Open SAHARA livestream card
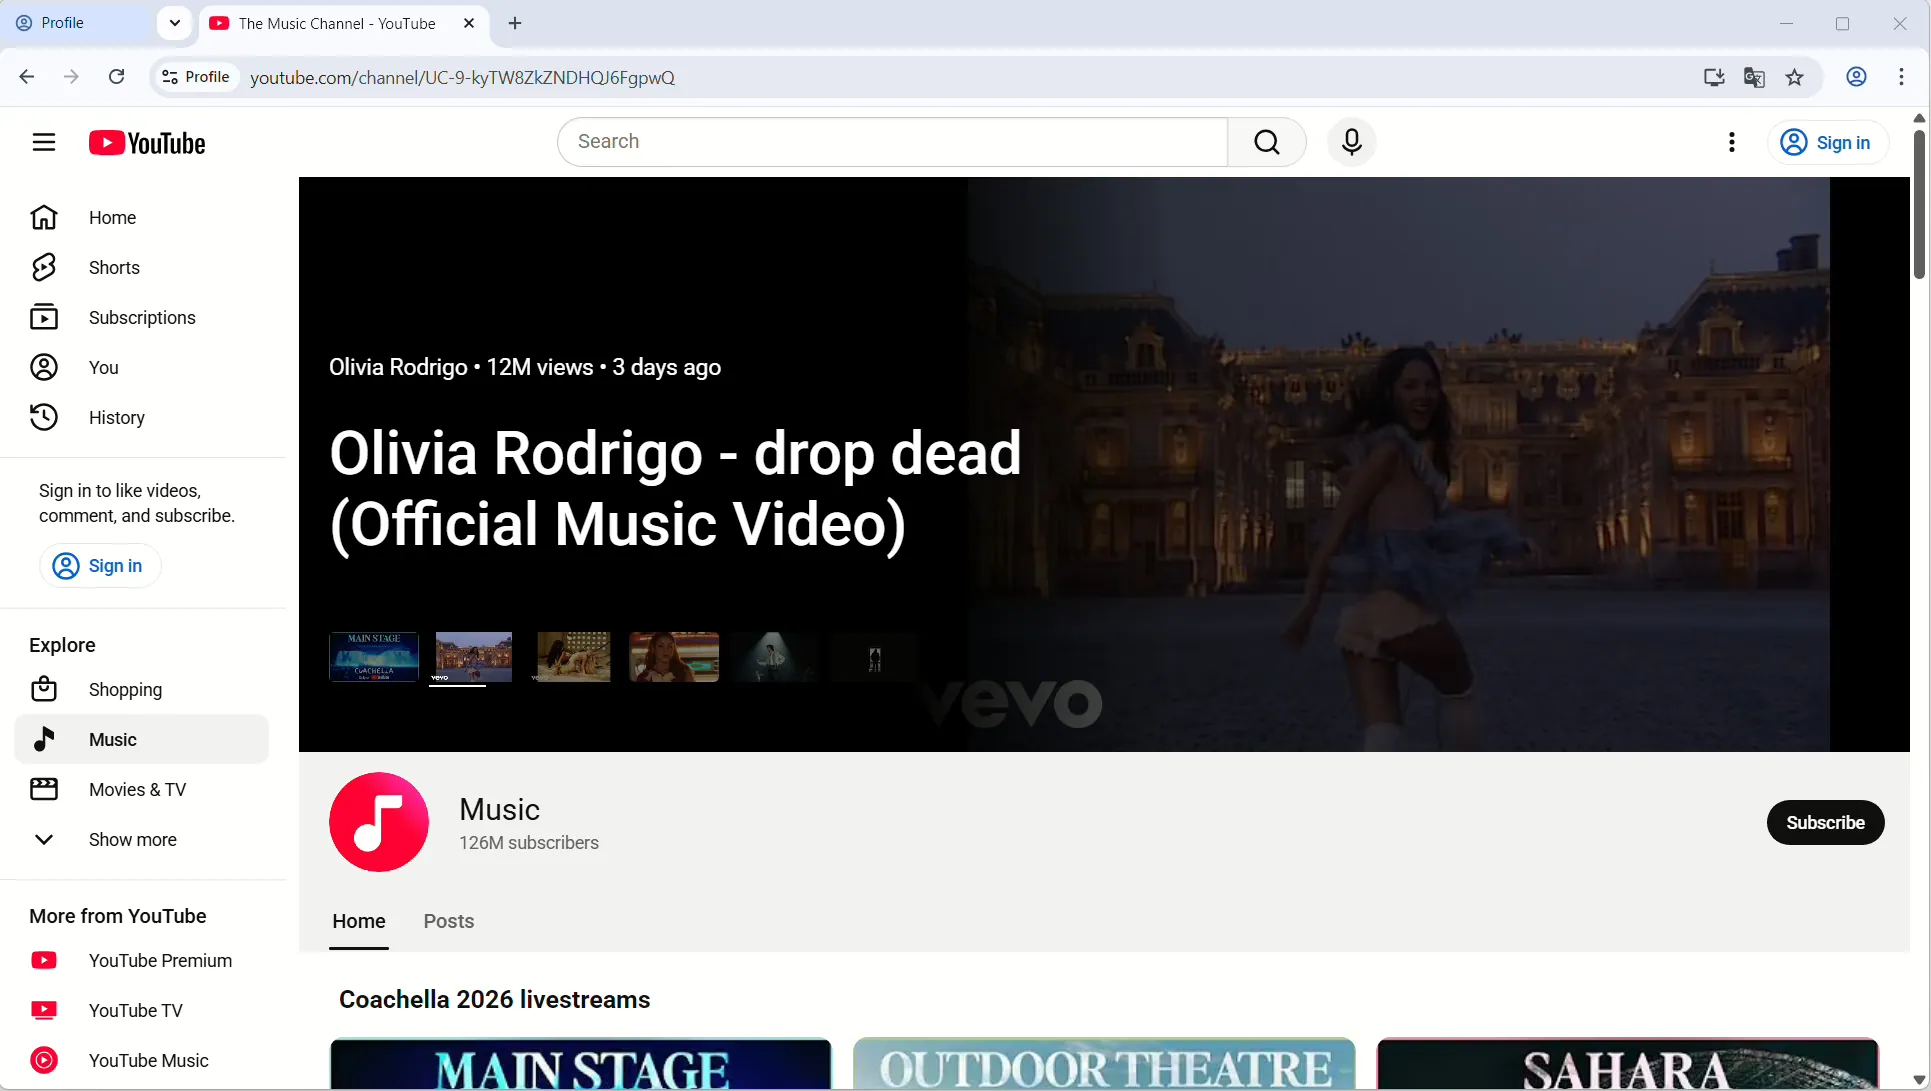Image resolution: width=1931 pixels, height=1091 pixels. [x=1627, y=1064]
